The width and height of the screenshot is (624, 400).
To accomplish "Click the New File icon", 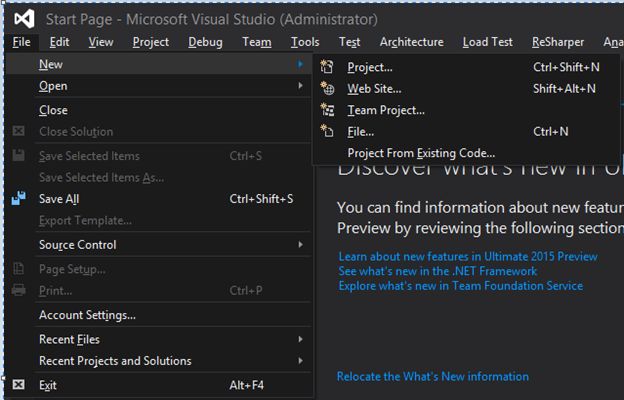I will tap(327, 131).
